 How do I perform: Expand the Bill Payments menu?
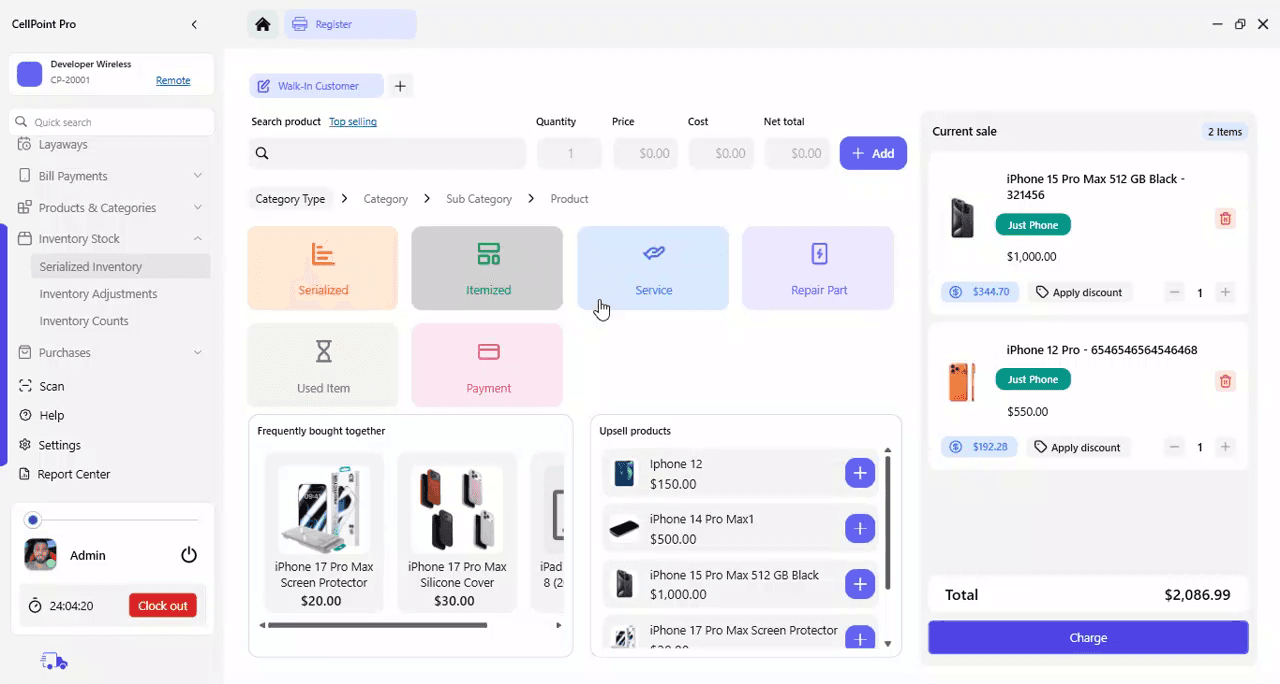(x=110, y=176)
